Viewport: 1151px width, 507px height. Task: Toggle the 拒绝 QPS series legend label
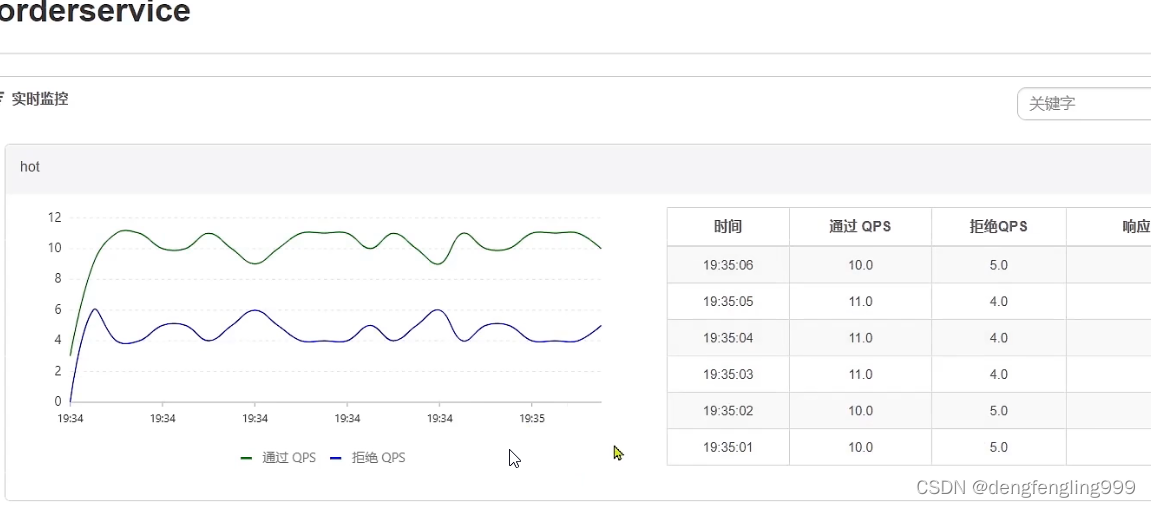378,458
